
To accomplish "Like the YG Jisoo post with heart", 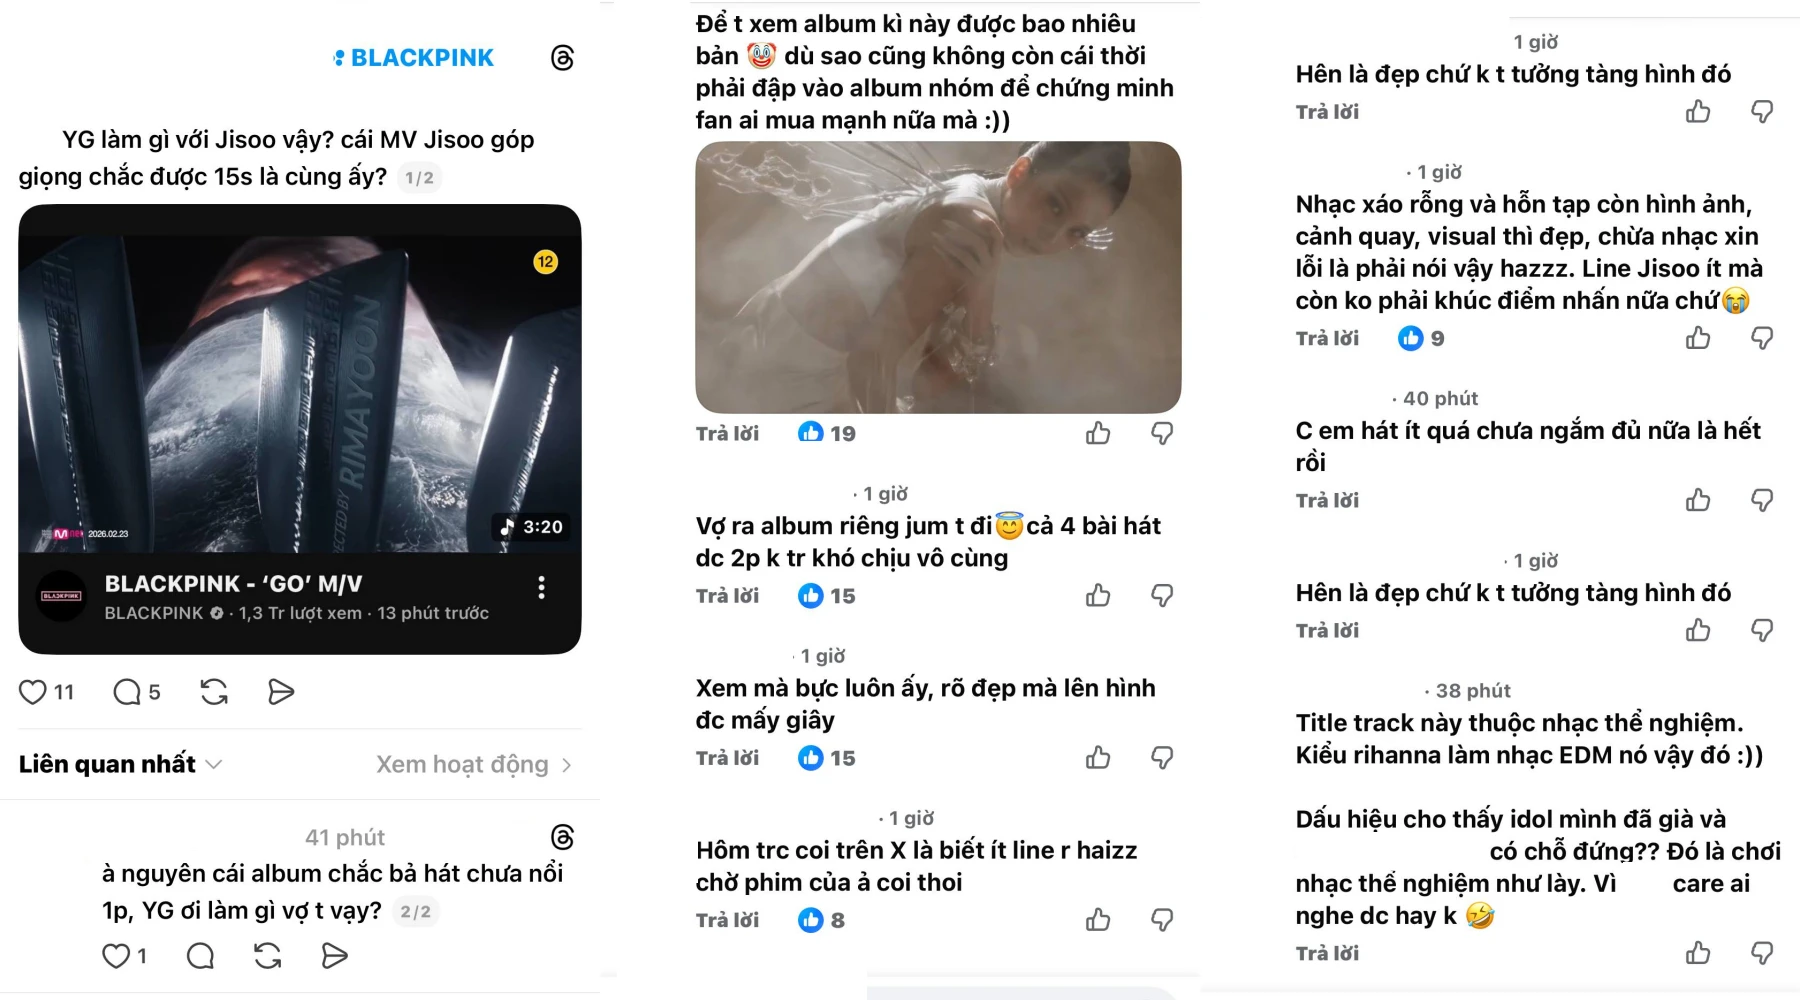I will tap(33, 692).
